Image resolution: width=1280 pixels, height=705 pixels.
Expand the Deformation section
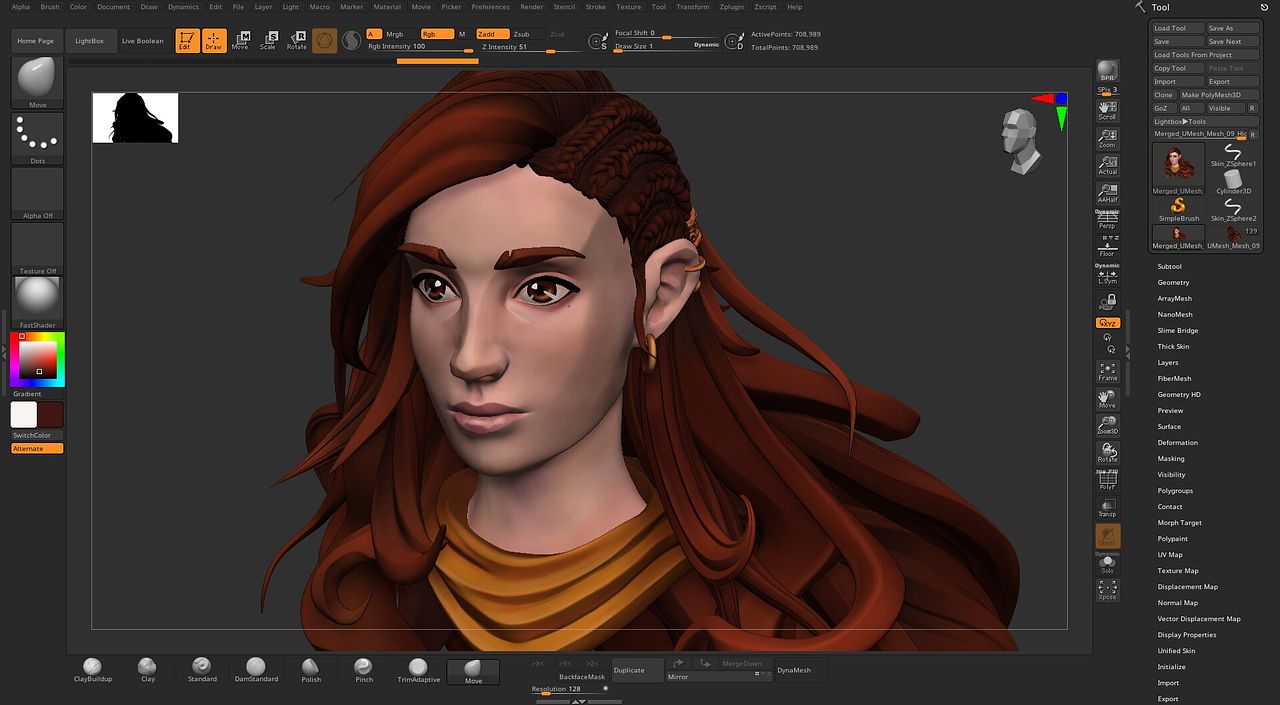[x=1177, y=442]
